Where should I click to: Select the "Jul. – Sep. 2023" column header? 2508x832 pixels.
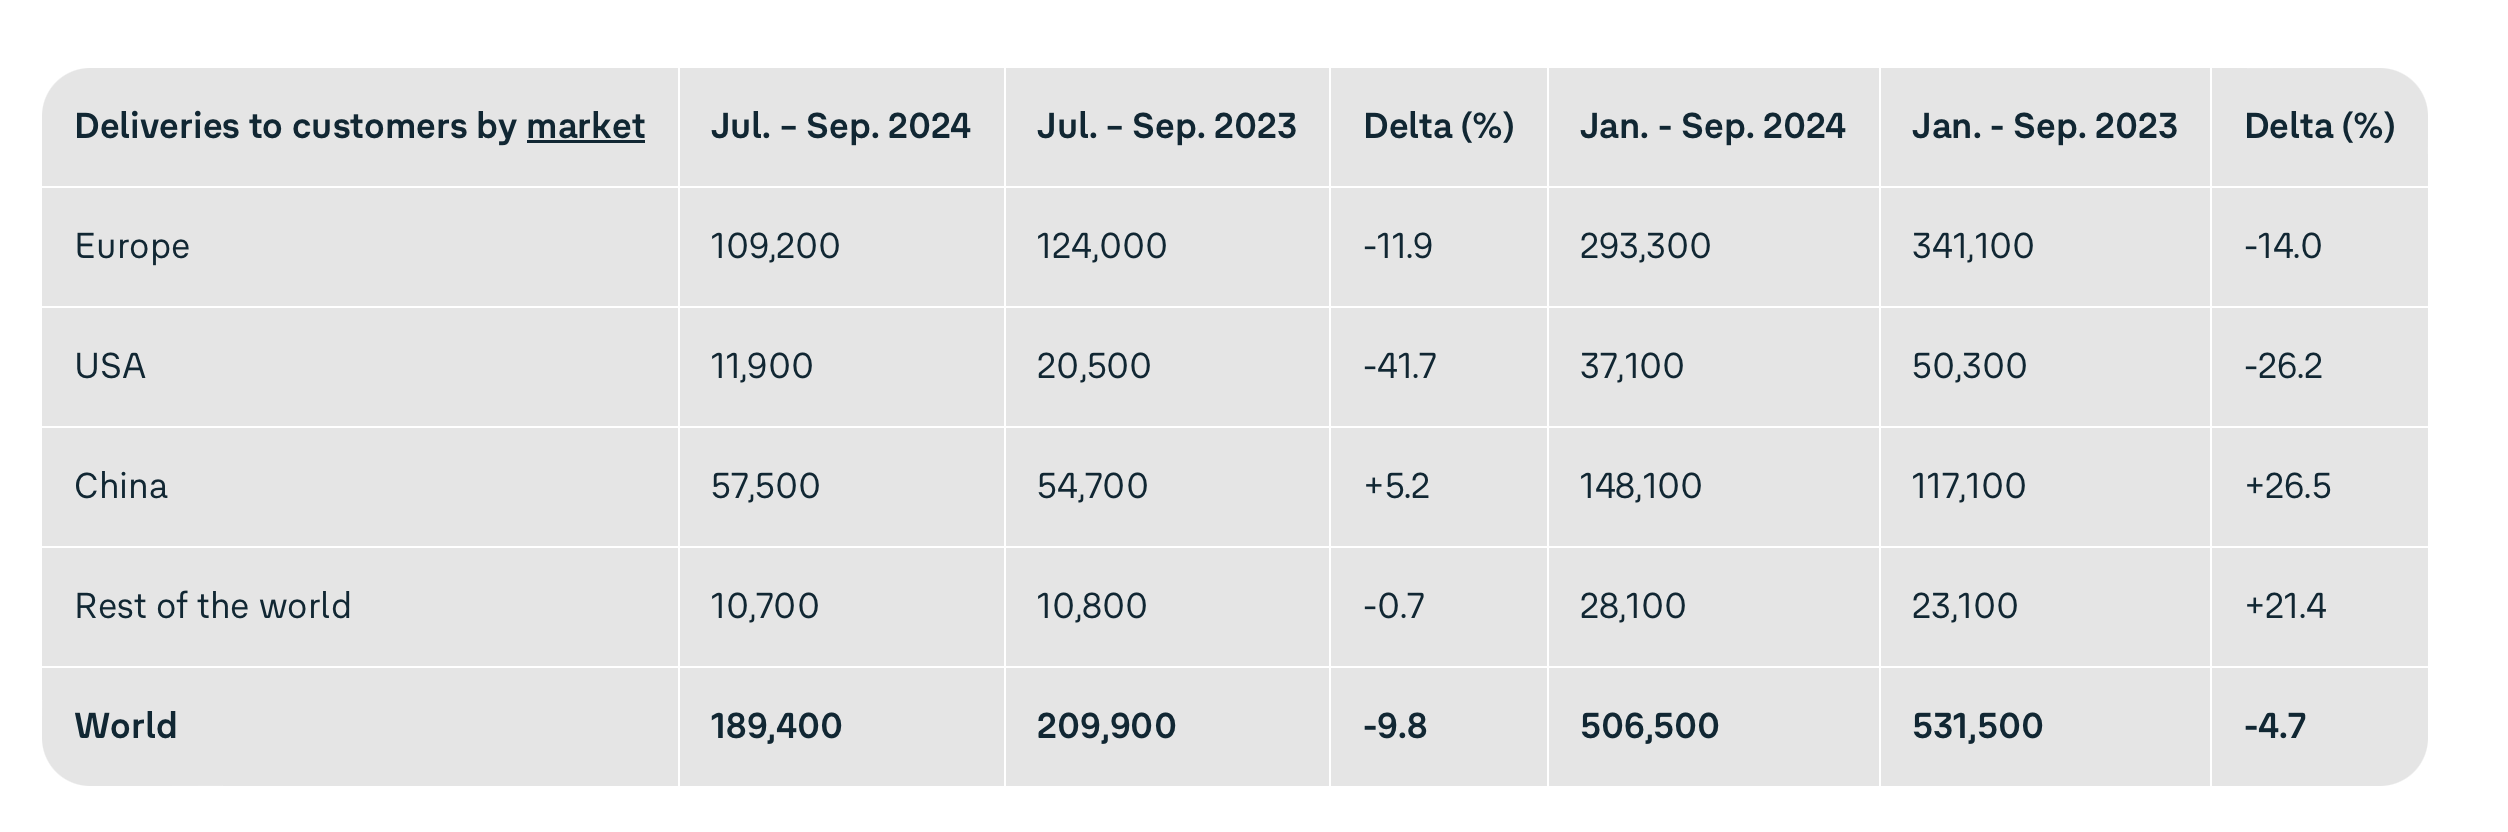[x=1166, y=127]
